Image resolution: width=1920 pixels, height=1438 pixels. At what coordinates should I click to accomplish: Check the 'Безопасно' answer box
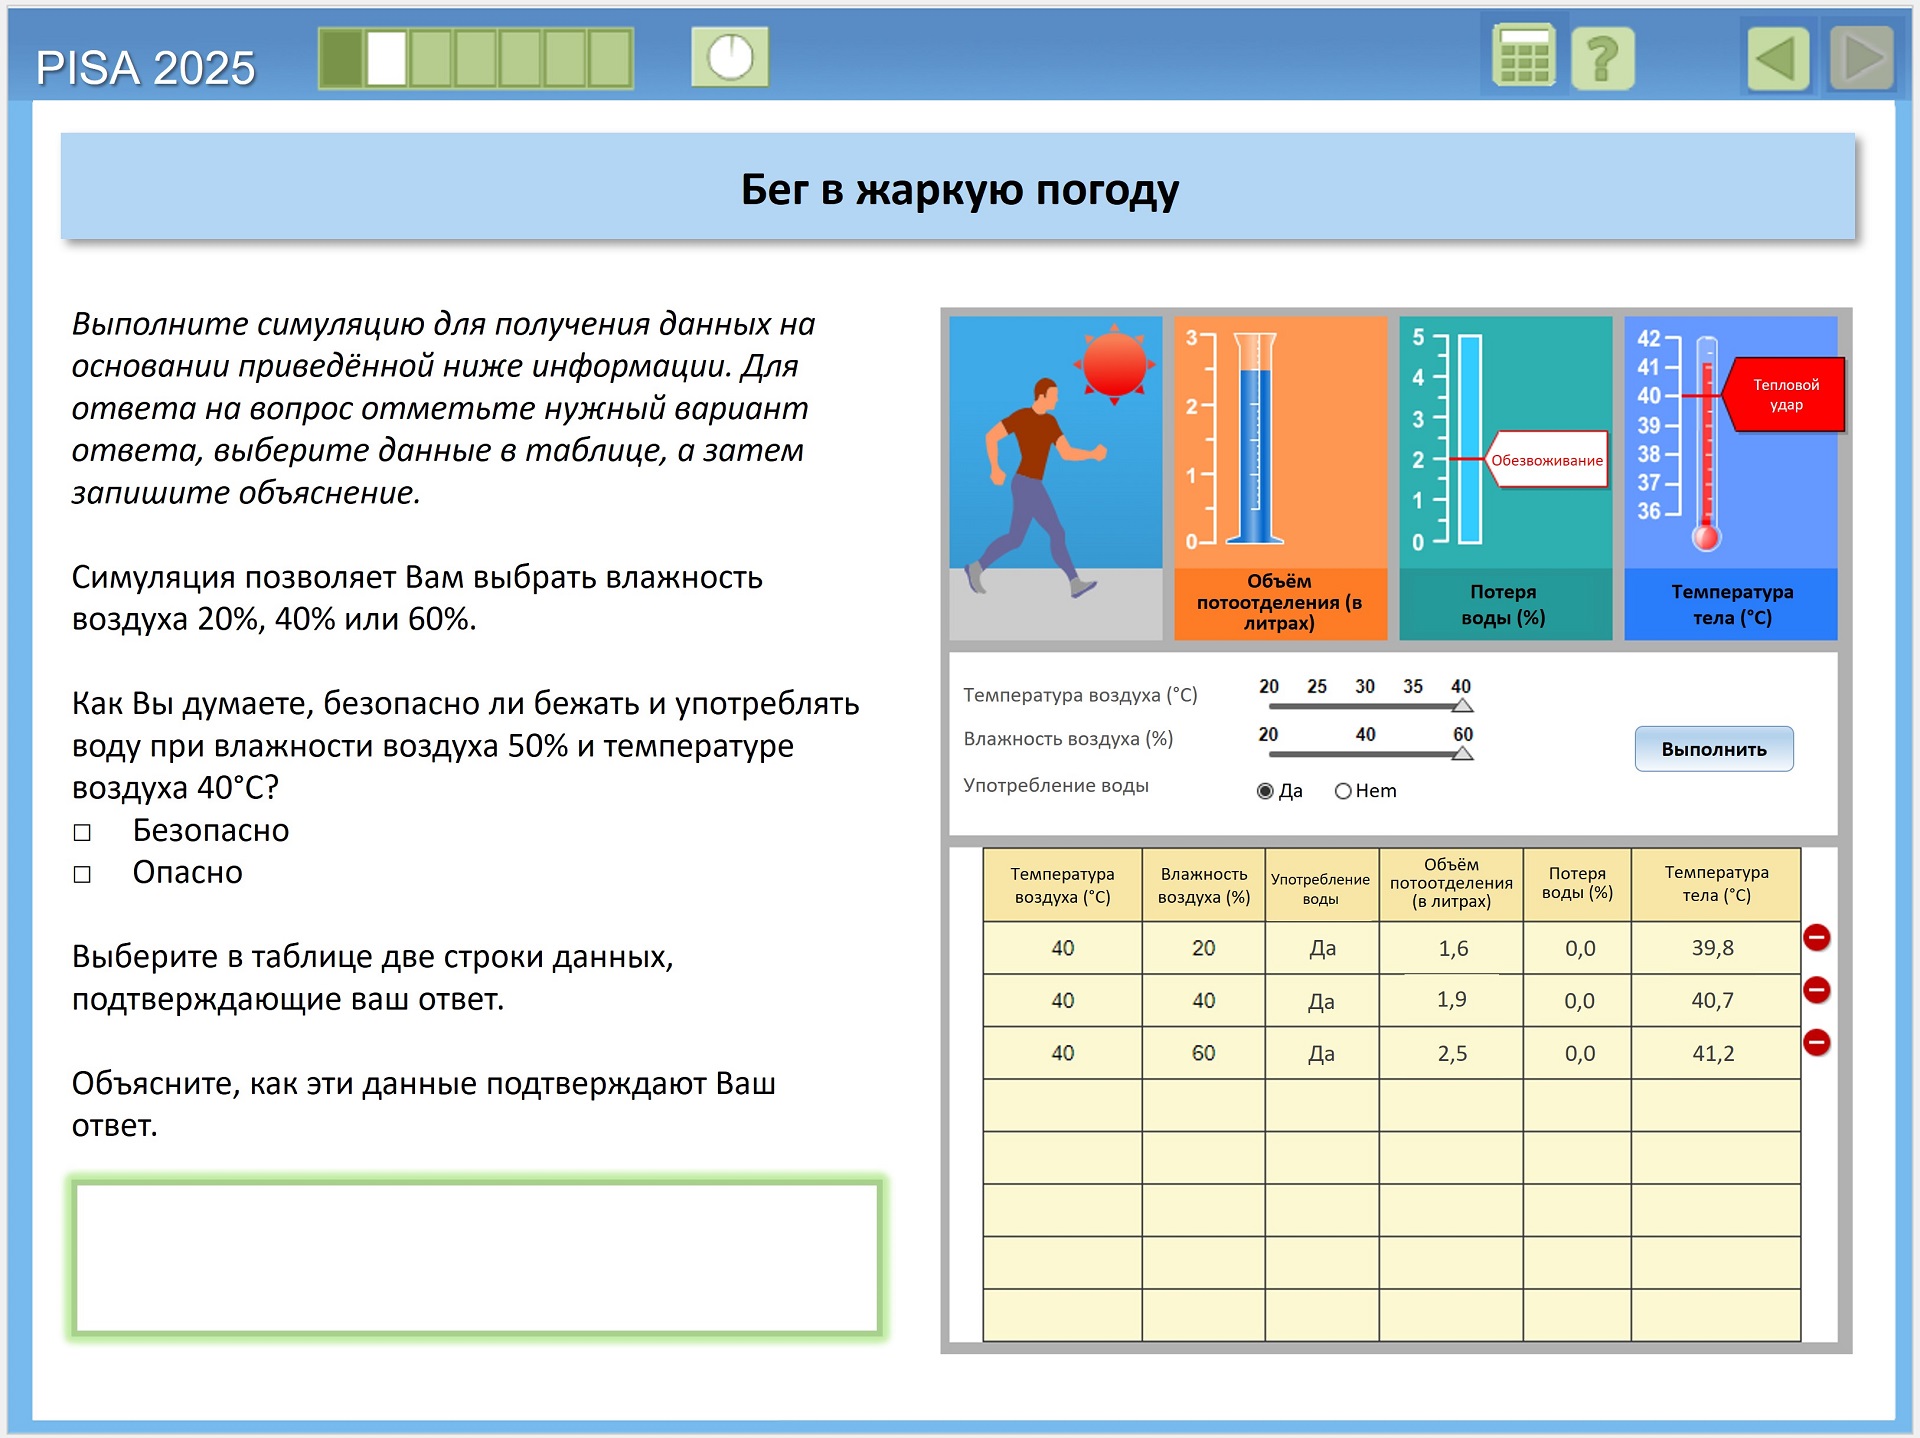83,832
